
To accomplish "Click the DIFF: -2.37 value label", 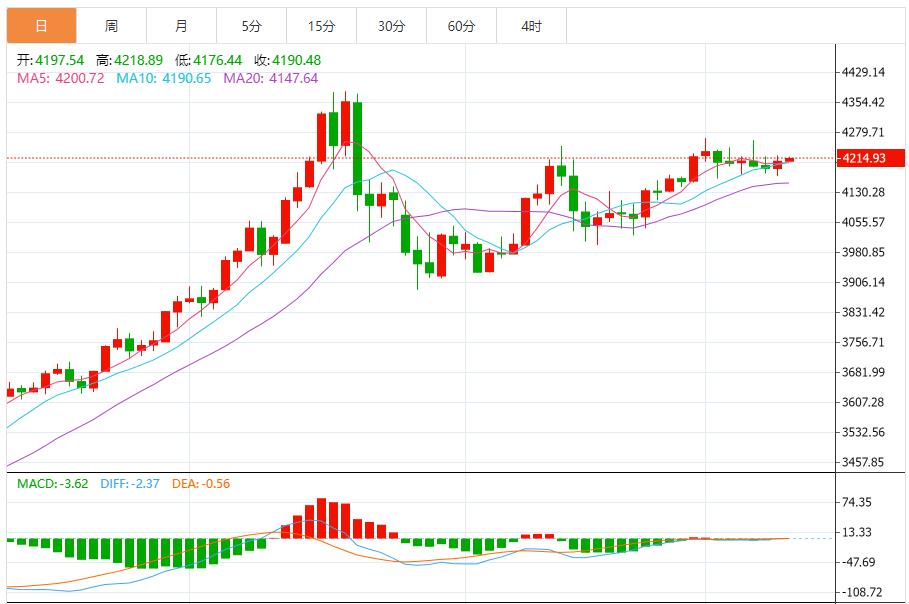I will 131,484.
